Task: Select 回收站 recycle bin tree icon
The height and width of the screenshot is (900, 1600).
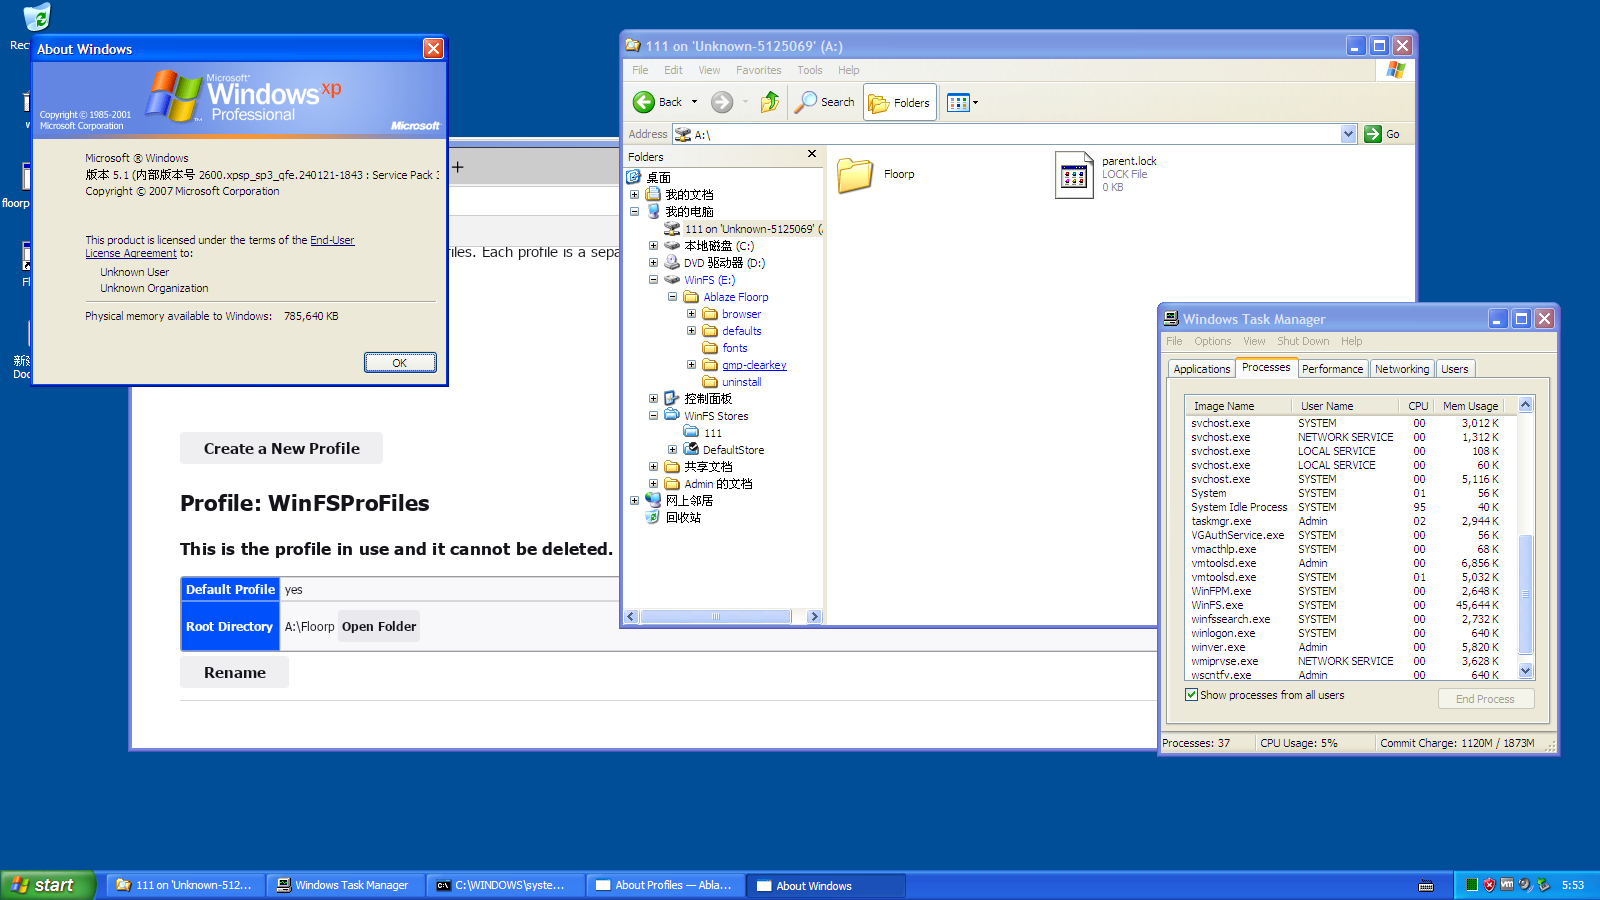Action: pos(653,517)
